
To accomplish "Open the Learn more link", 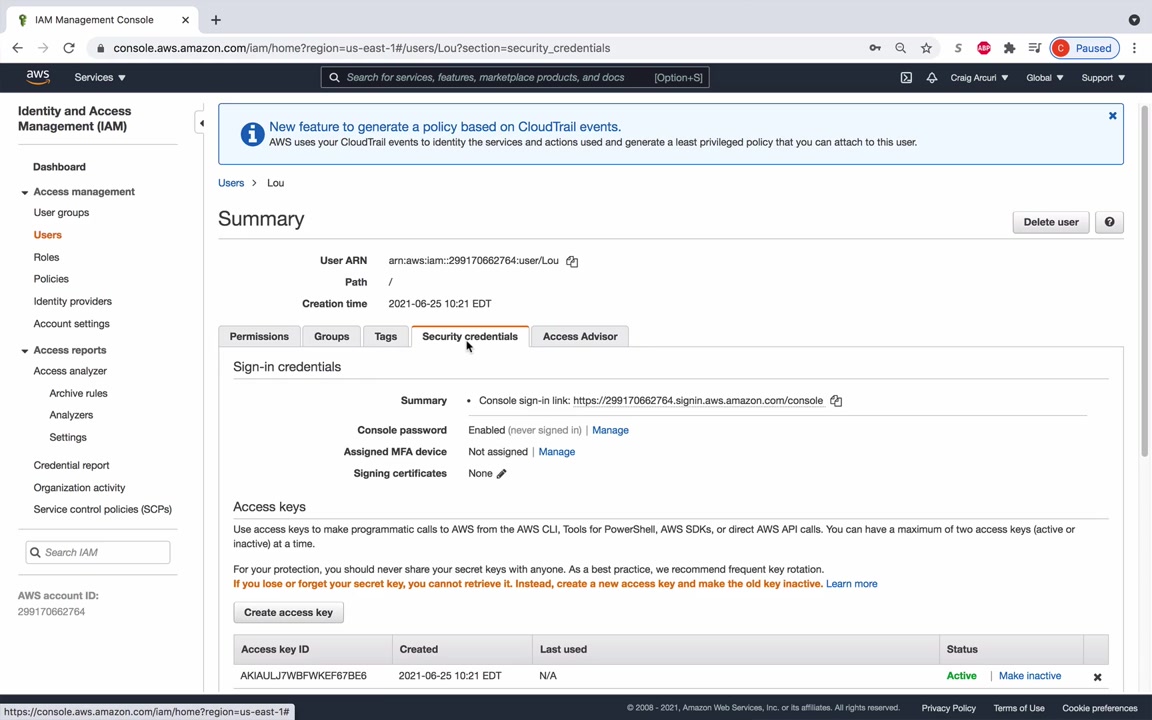I will (852, 584).
